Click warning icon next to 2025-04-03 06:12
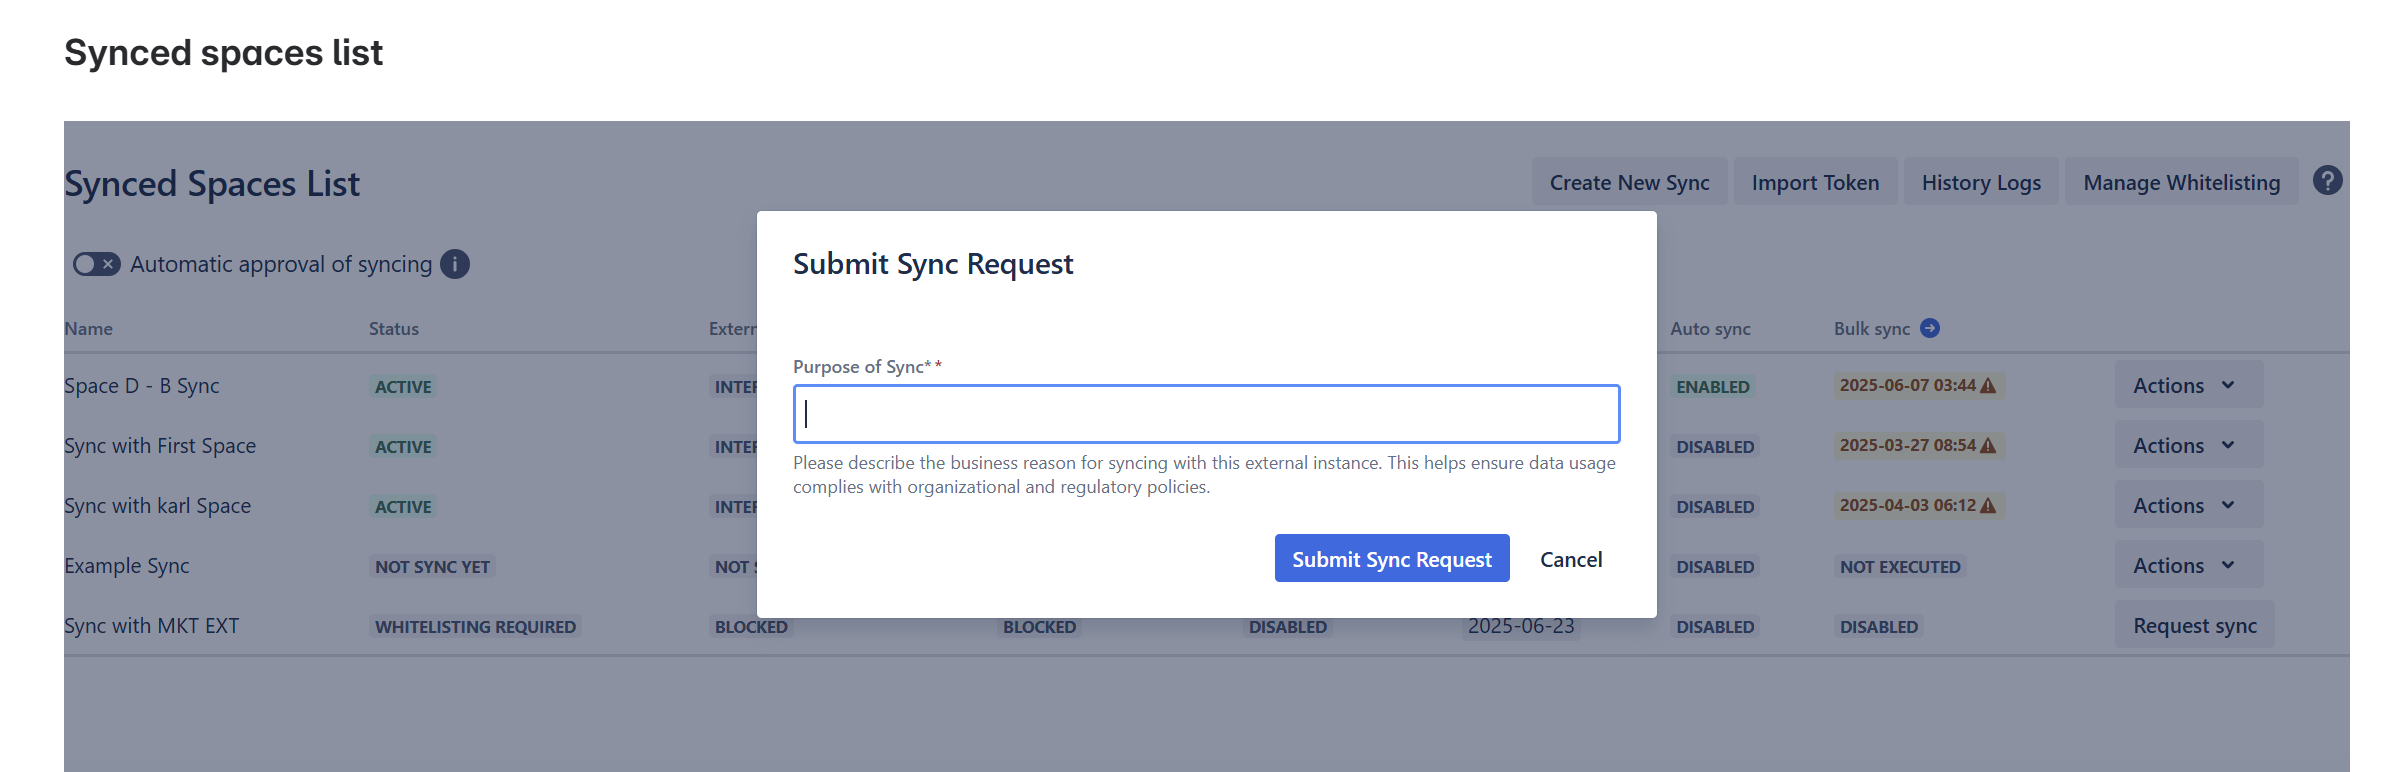The width and height of the screenshot is (2395, 772). (x=1988, y=506)
